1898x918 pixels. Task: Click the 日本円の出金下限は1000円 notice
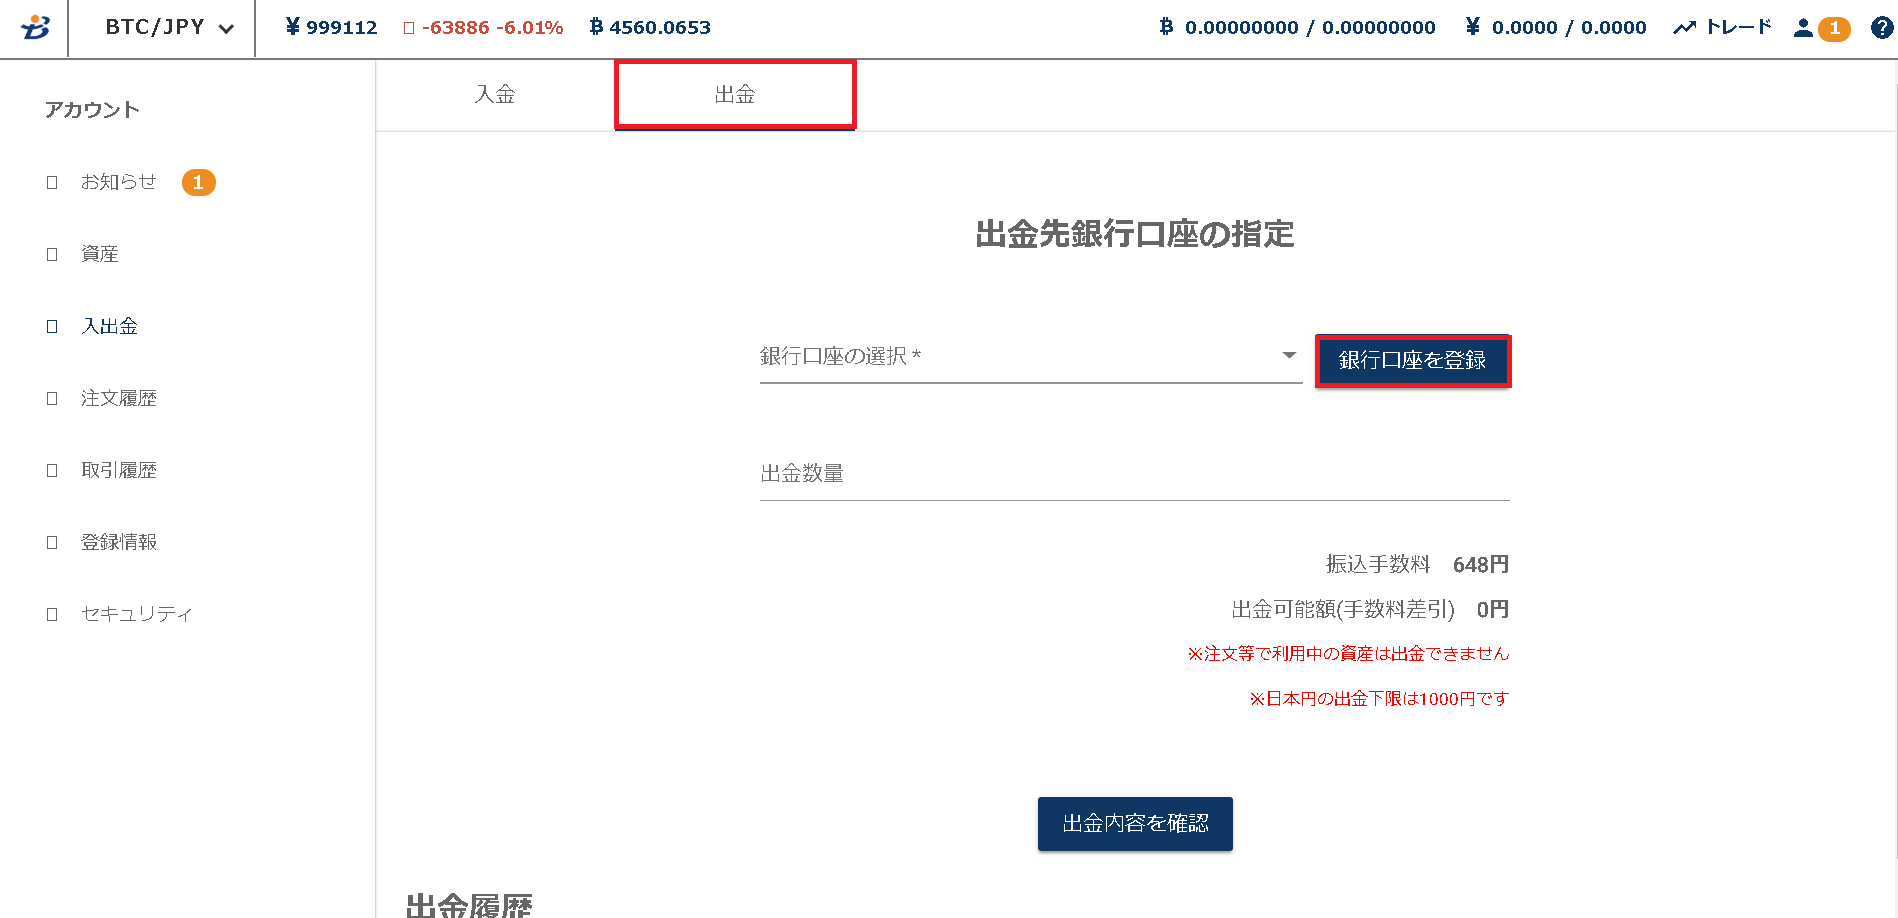click(x=1379, y=699)
